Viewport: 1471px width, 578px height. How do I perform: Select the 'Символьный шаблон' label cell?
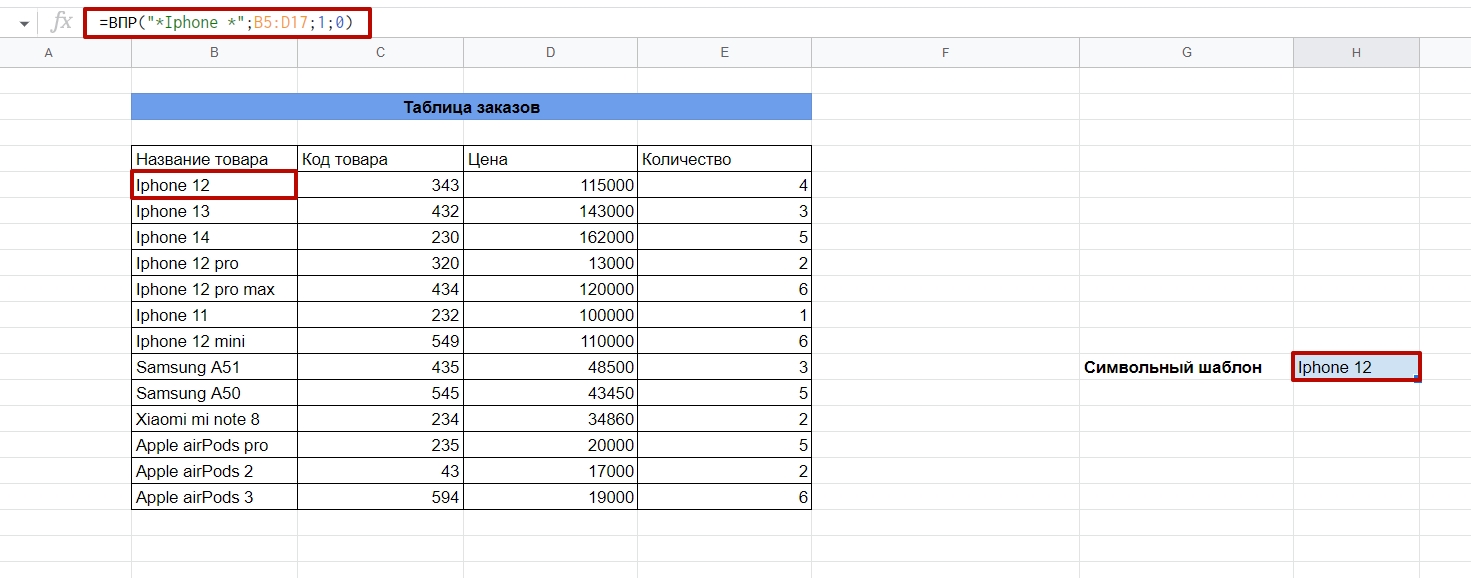click(1186, 367)
